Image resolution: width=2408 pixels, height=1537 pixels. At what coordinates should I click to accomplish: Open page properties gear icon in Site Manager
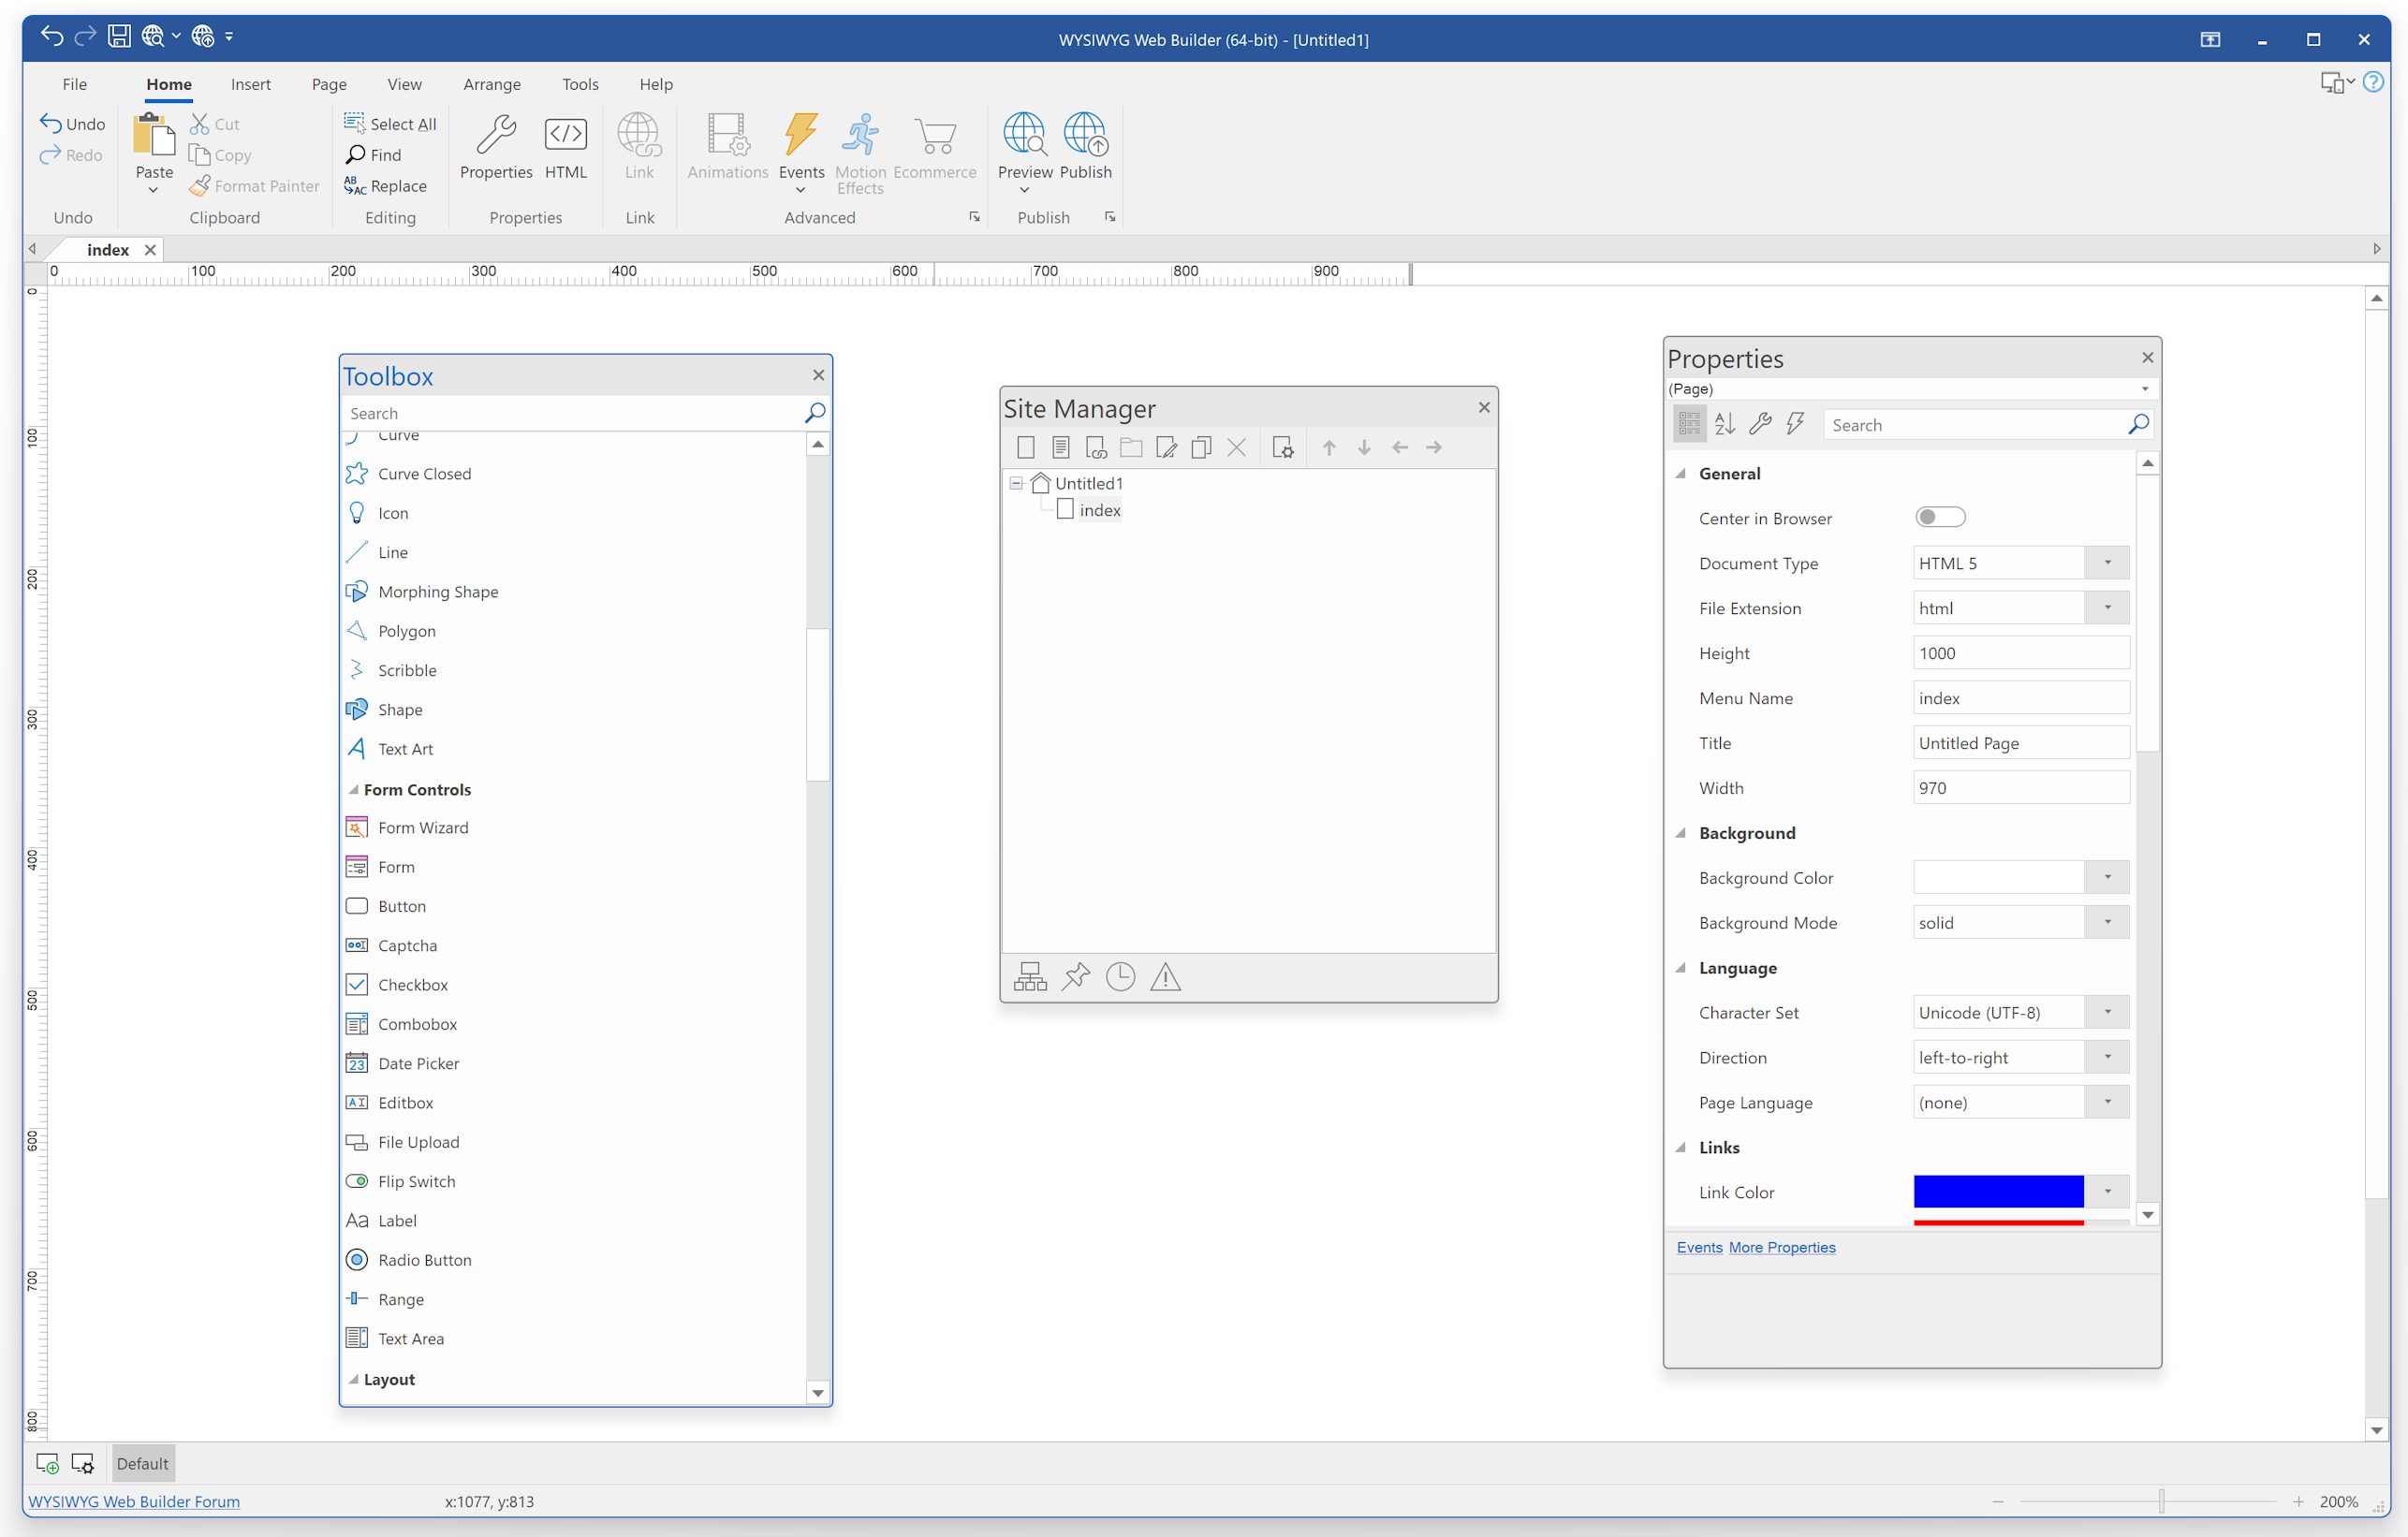(x=1283, y=448)
